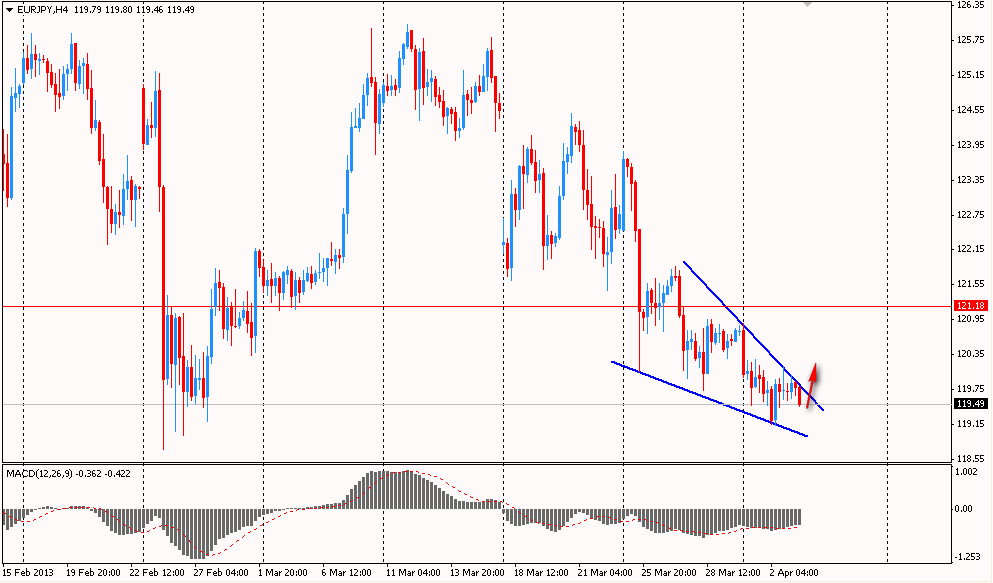This screenshot has width=993, height=583.
Task: Click the 120.95 price axis label
Action: tap(971, 319)
